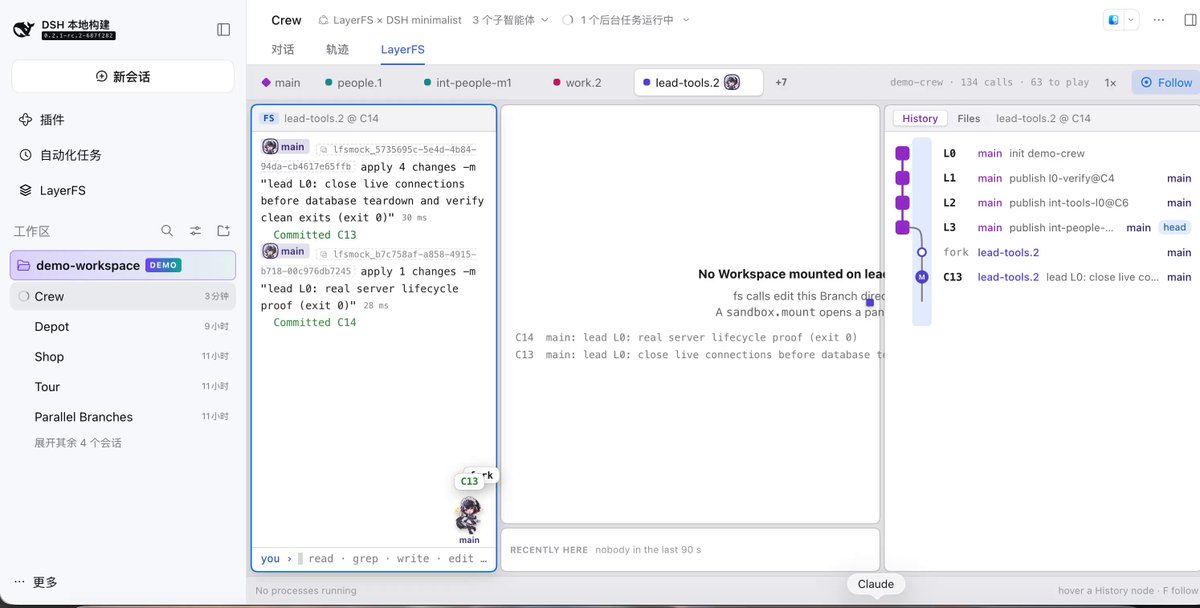Viewport: 1200px width, 608px height.
Task: Select the people.1 branch tab
Action: [354, 83]
